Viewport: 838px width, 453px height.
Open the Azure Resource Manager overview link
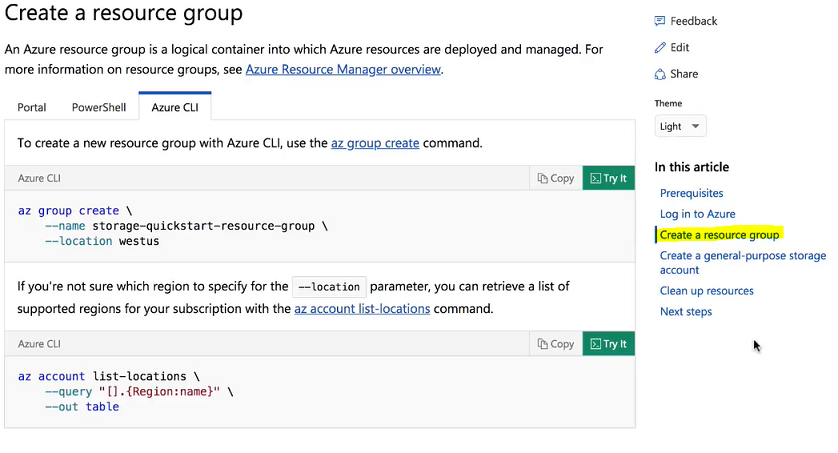[343, 69]
